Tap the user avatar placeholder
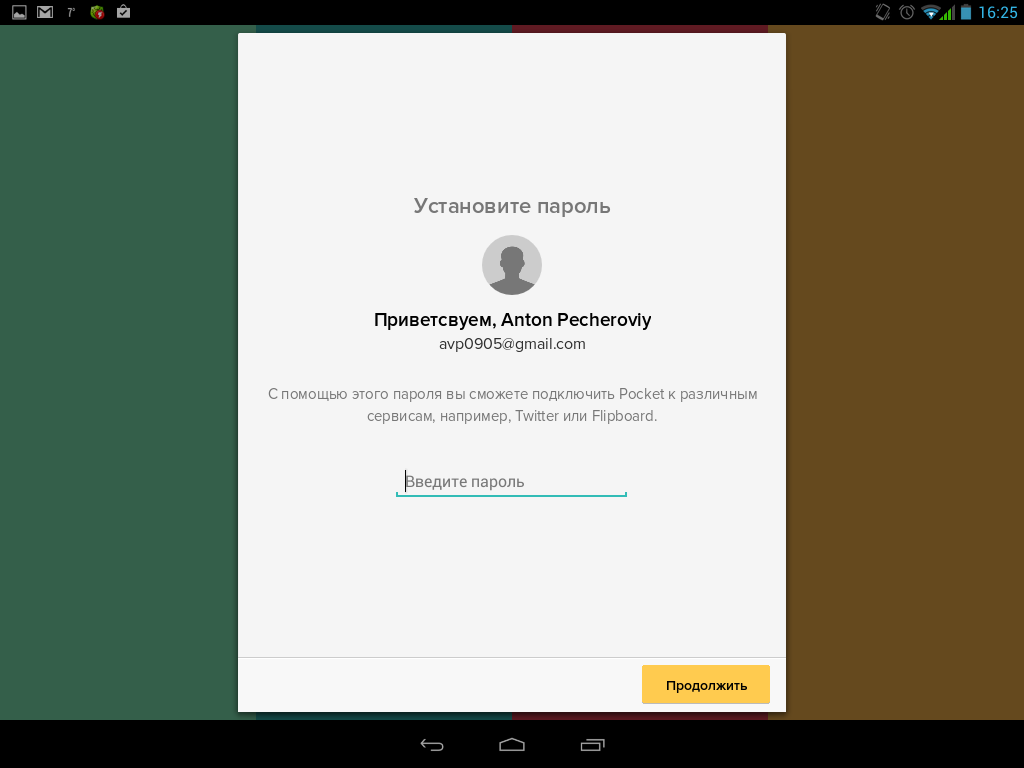 point(512,265)
